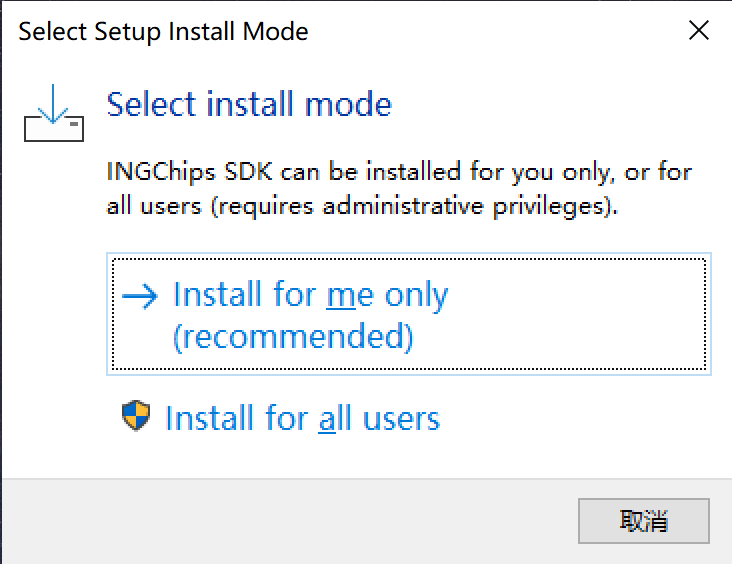This screenshot has height=564, width=732.
Task: Click the (recommended) text line
Action: click(x=293, y=336)
